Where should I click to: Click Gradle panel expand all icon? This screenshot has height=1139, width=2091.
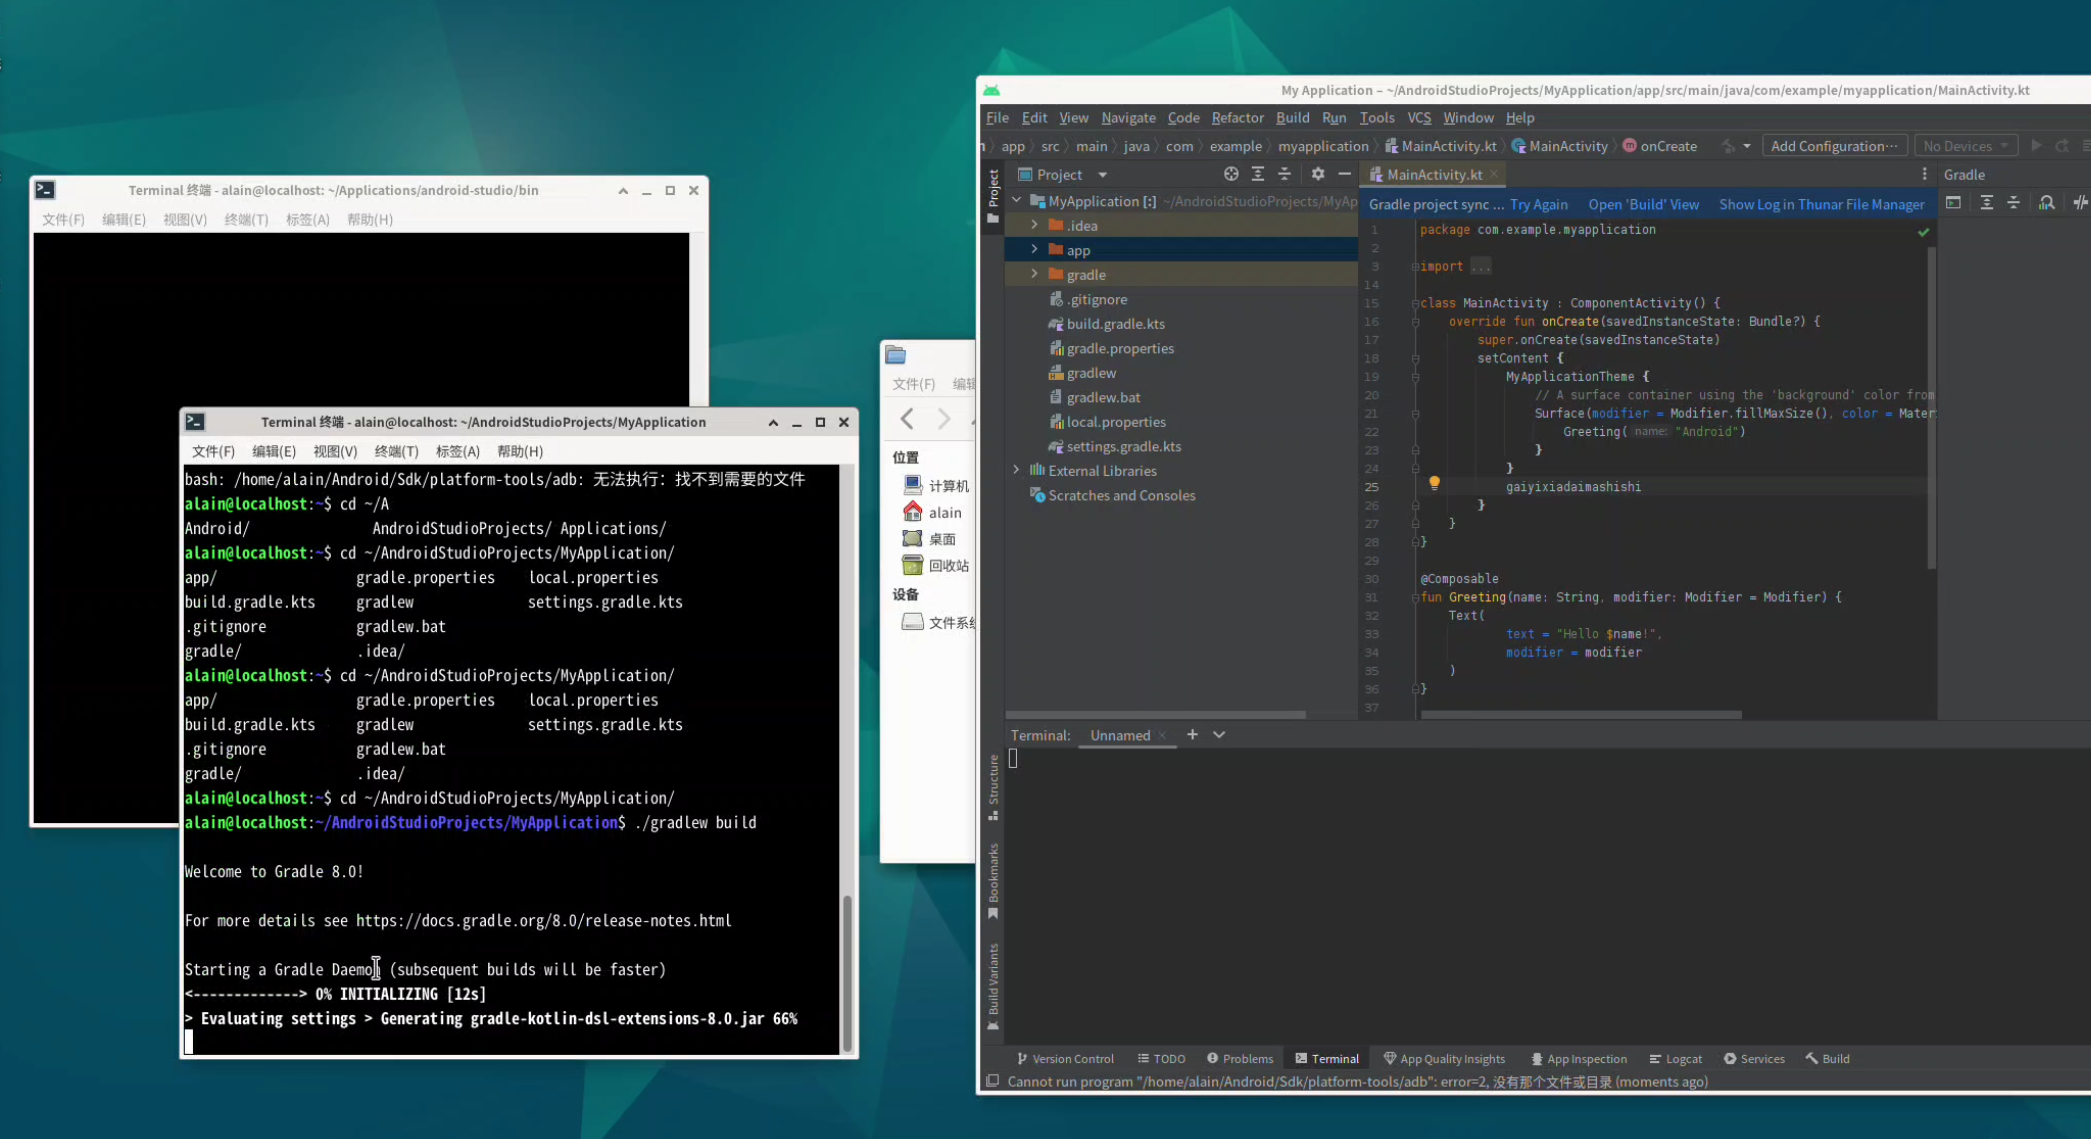[1987, 203]
